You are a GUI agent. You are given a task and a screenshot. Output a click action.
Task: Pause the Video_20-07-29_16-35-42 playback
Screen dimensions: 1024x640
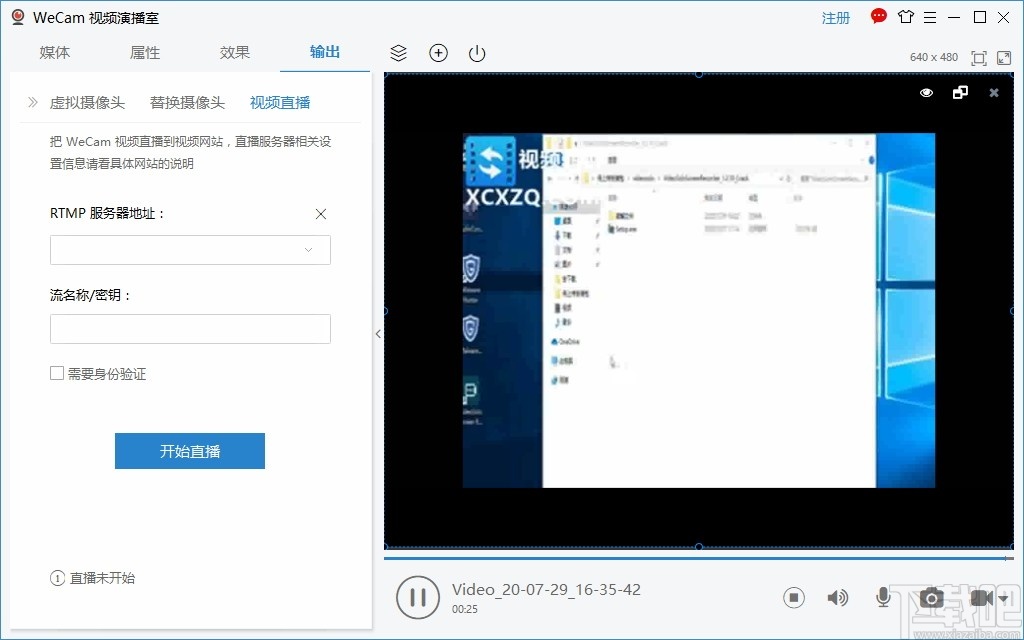[x=418, y=597]
